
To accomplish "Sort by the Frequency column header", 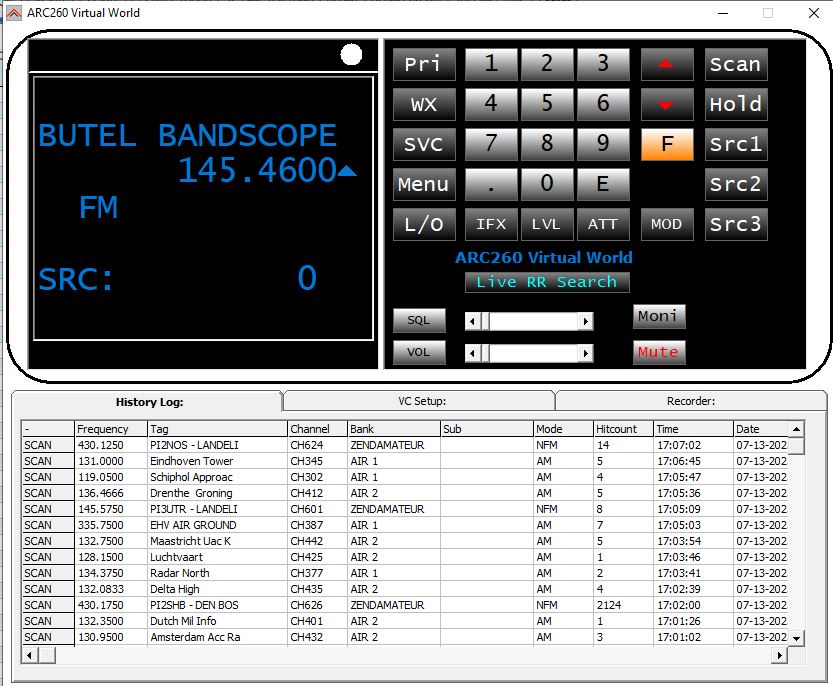I will click(x=110, y=429).
